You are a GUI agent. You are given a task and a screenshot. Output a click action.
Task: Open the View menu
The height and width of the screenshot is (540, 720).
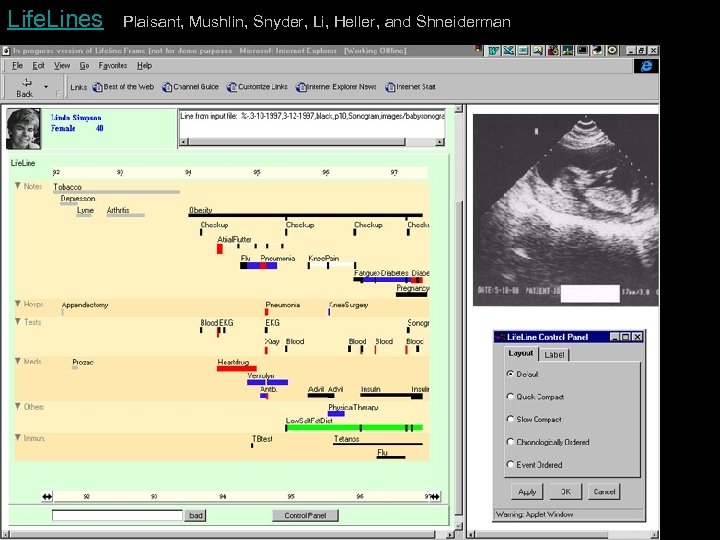pos(62,66)
